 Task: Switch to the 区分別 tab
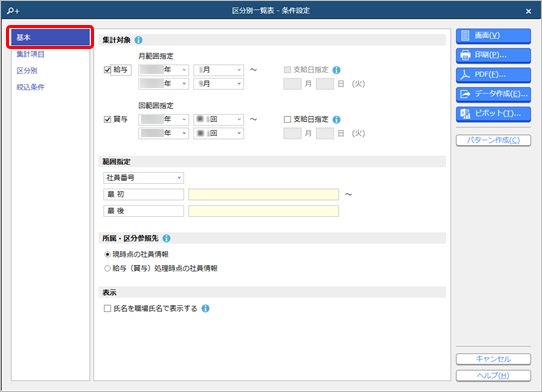tap(27, 71)
